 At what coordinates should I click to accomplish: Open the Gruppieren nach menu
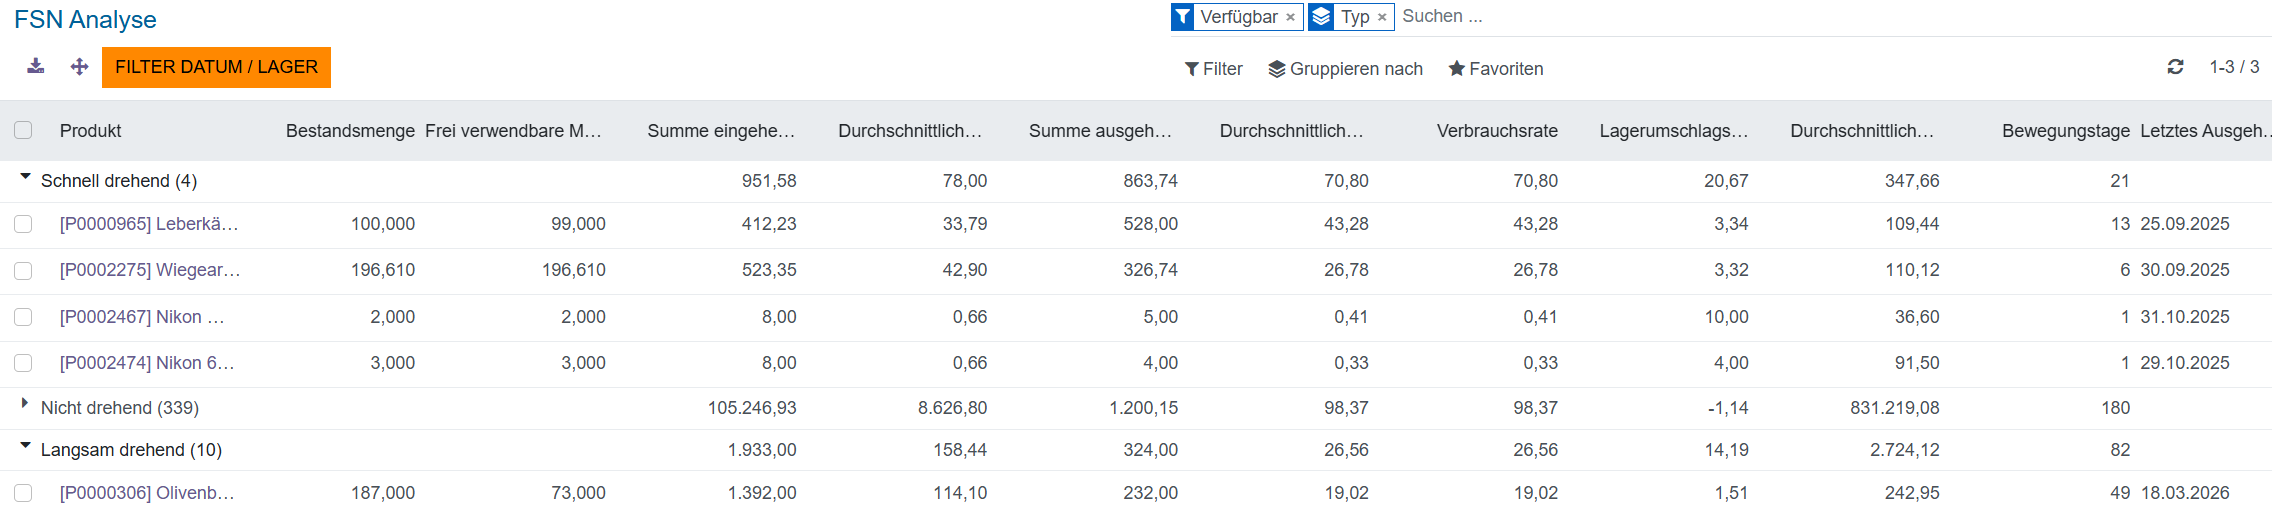pos(1346,69)
